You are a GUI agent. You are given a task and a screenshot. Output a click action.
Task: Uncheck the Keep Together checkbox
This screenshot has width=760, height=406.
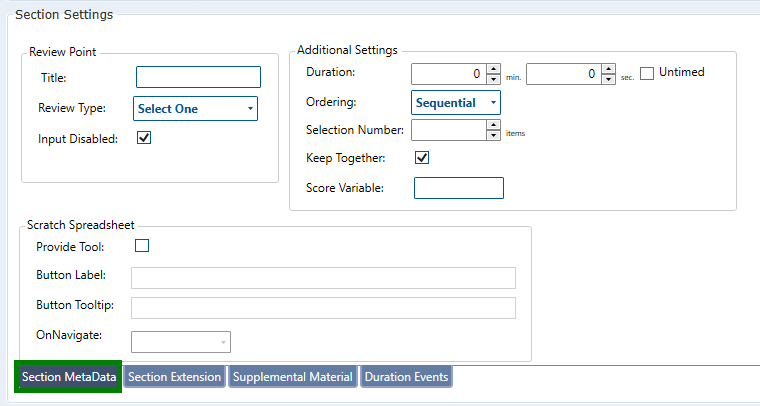coord(421,158)
